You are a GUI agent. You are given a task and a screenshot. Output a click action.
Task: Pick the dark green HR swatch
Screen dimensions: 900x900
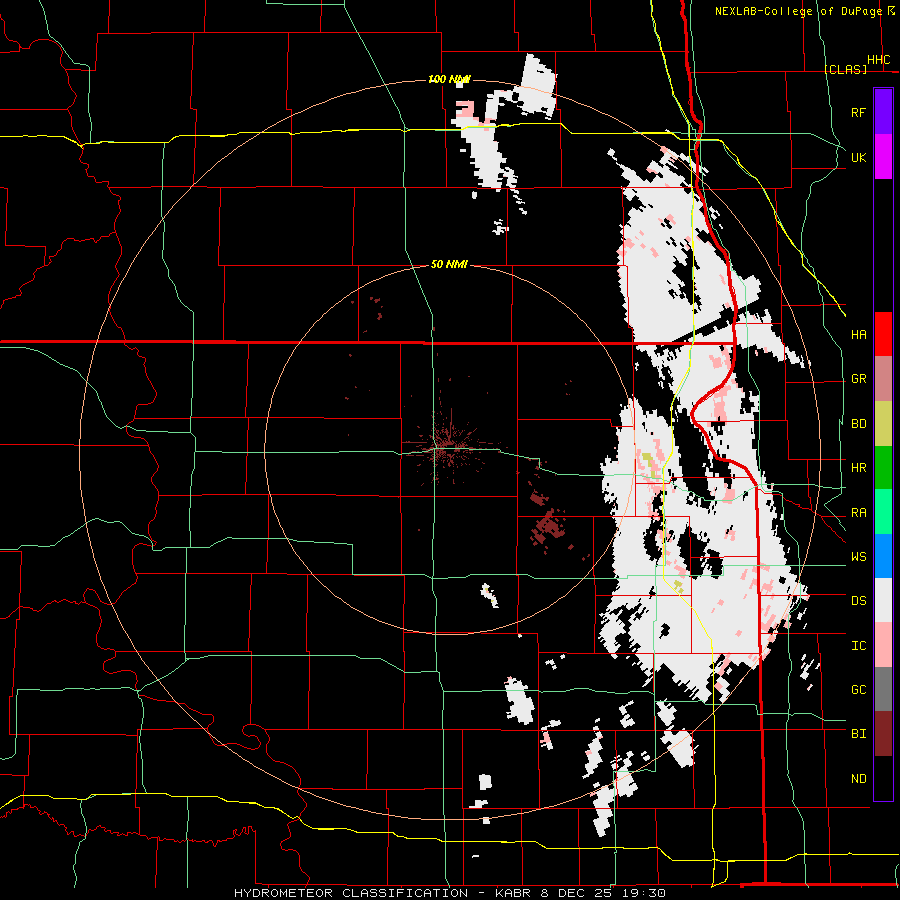pos(883,468)
